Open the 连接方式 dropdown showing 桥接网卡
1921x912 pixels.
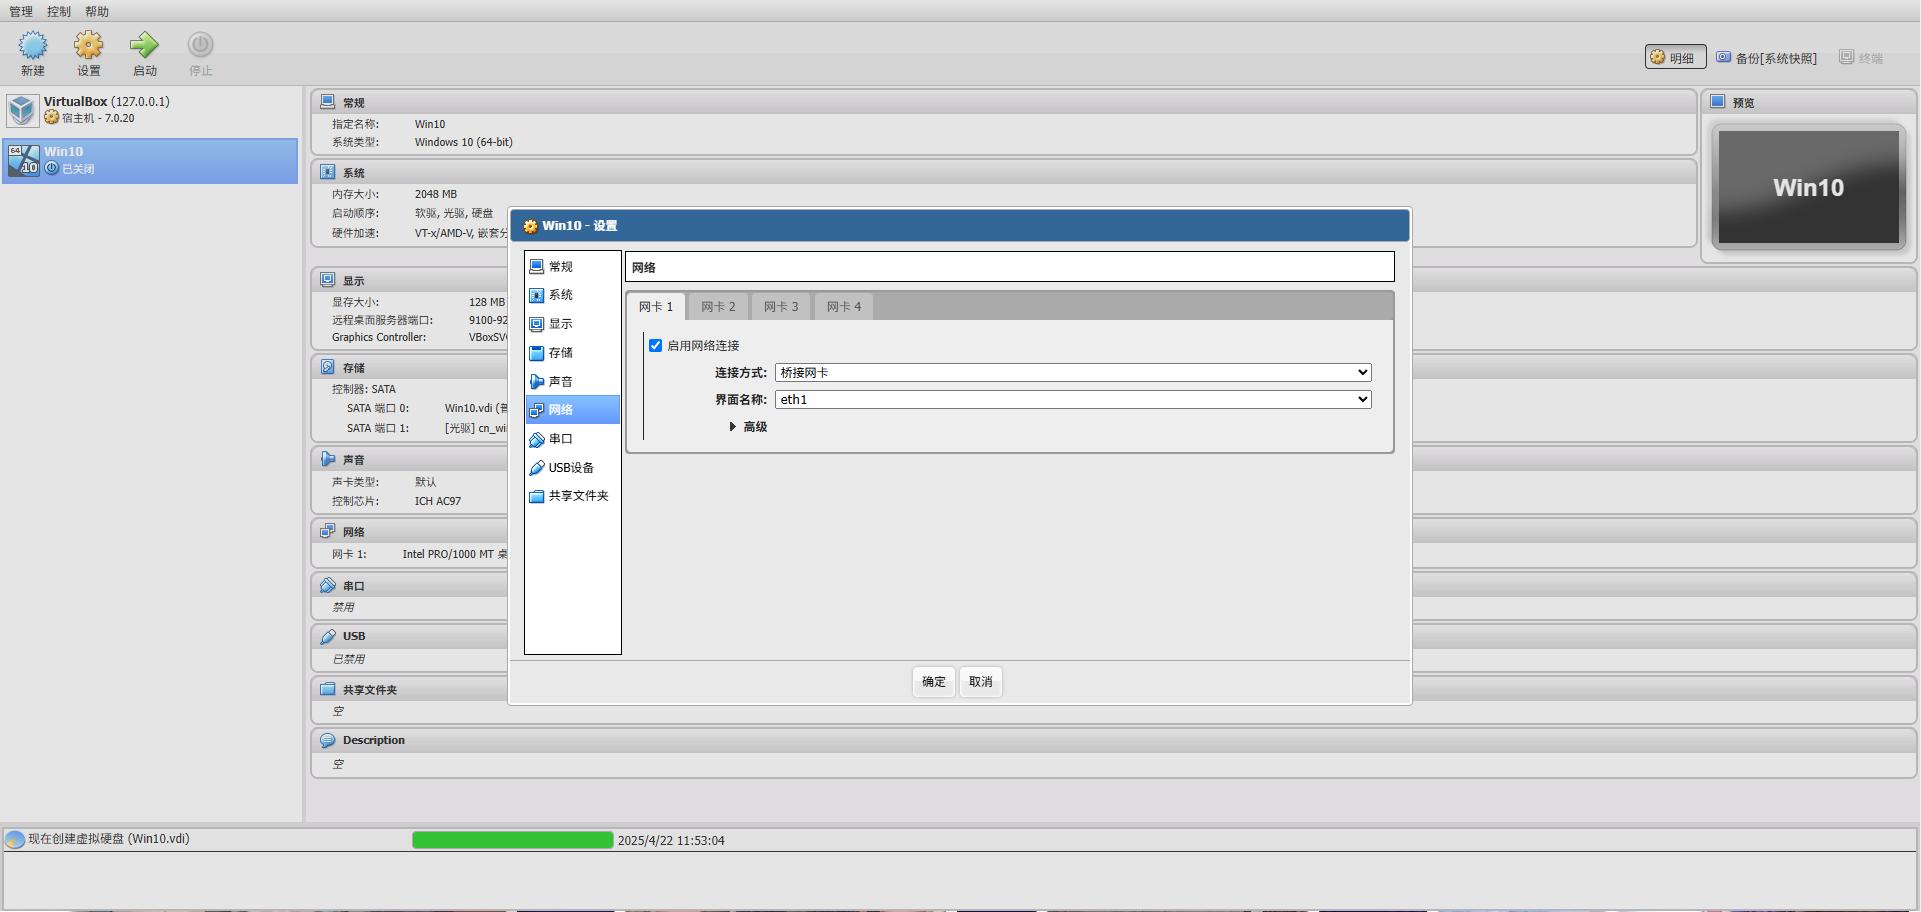click(x=1072, y=373)
